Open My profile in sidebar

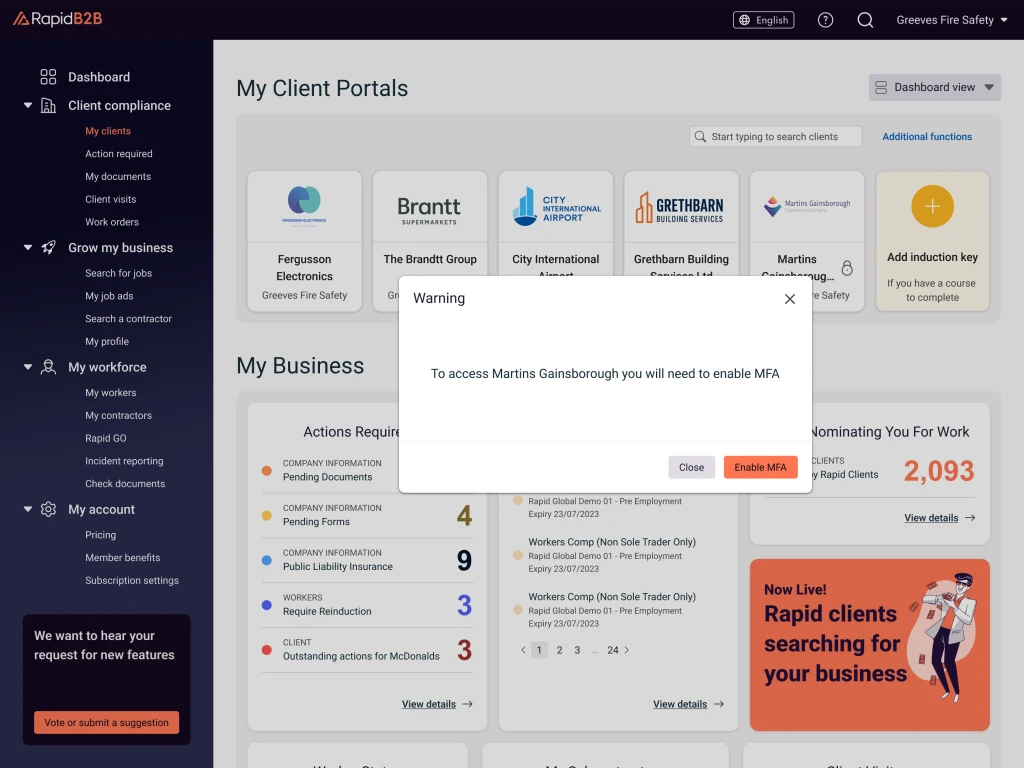(x=107, y=342)
